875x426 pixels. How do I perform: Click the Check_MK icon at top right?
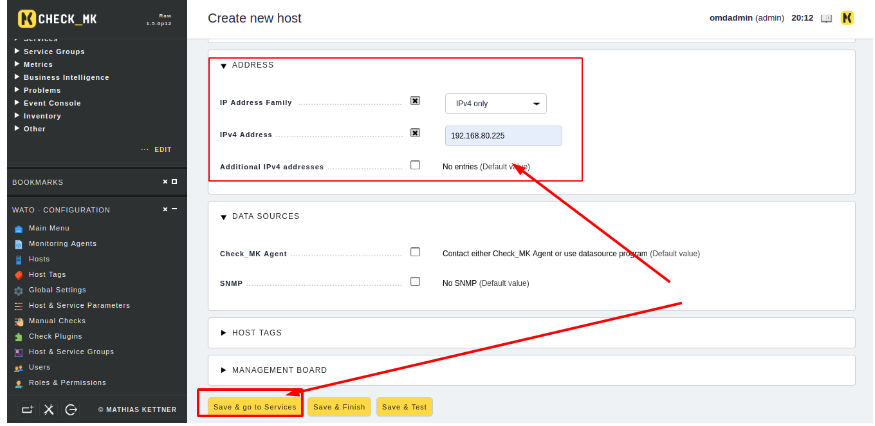tap(847, 18)
